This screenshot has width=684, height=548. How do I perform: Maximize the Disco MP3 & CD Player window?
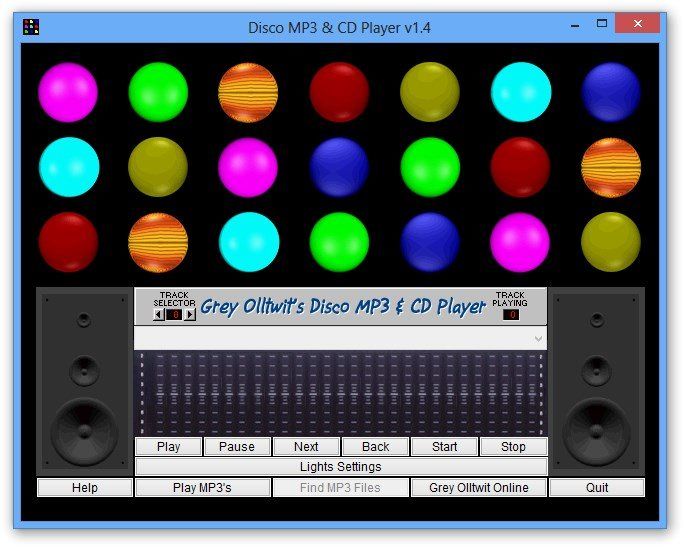coord(602,24)
